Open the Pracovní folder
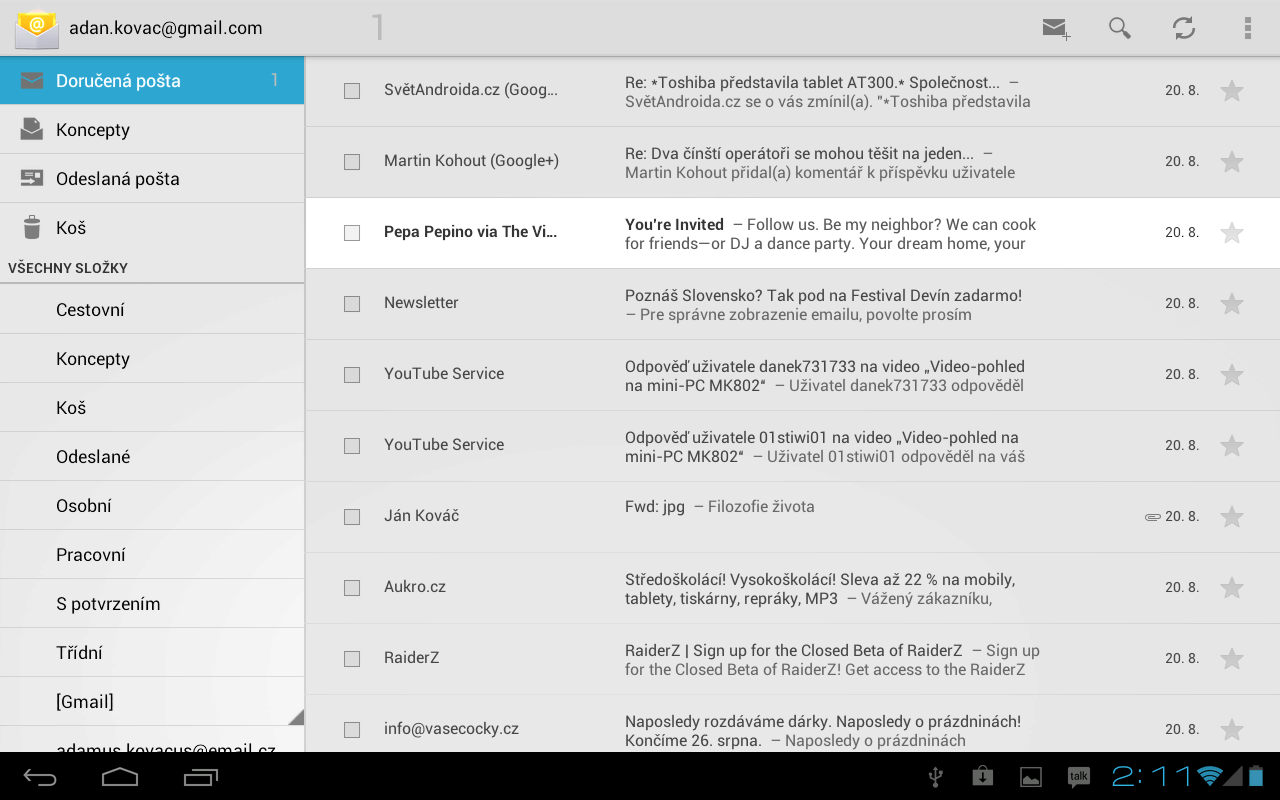The height and width of the screenshot is (800, 1280). click(x=91, y=555)
